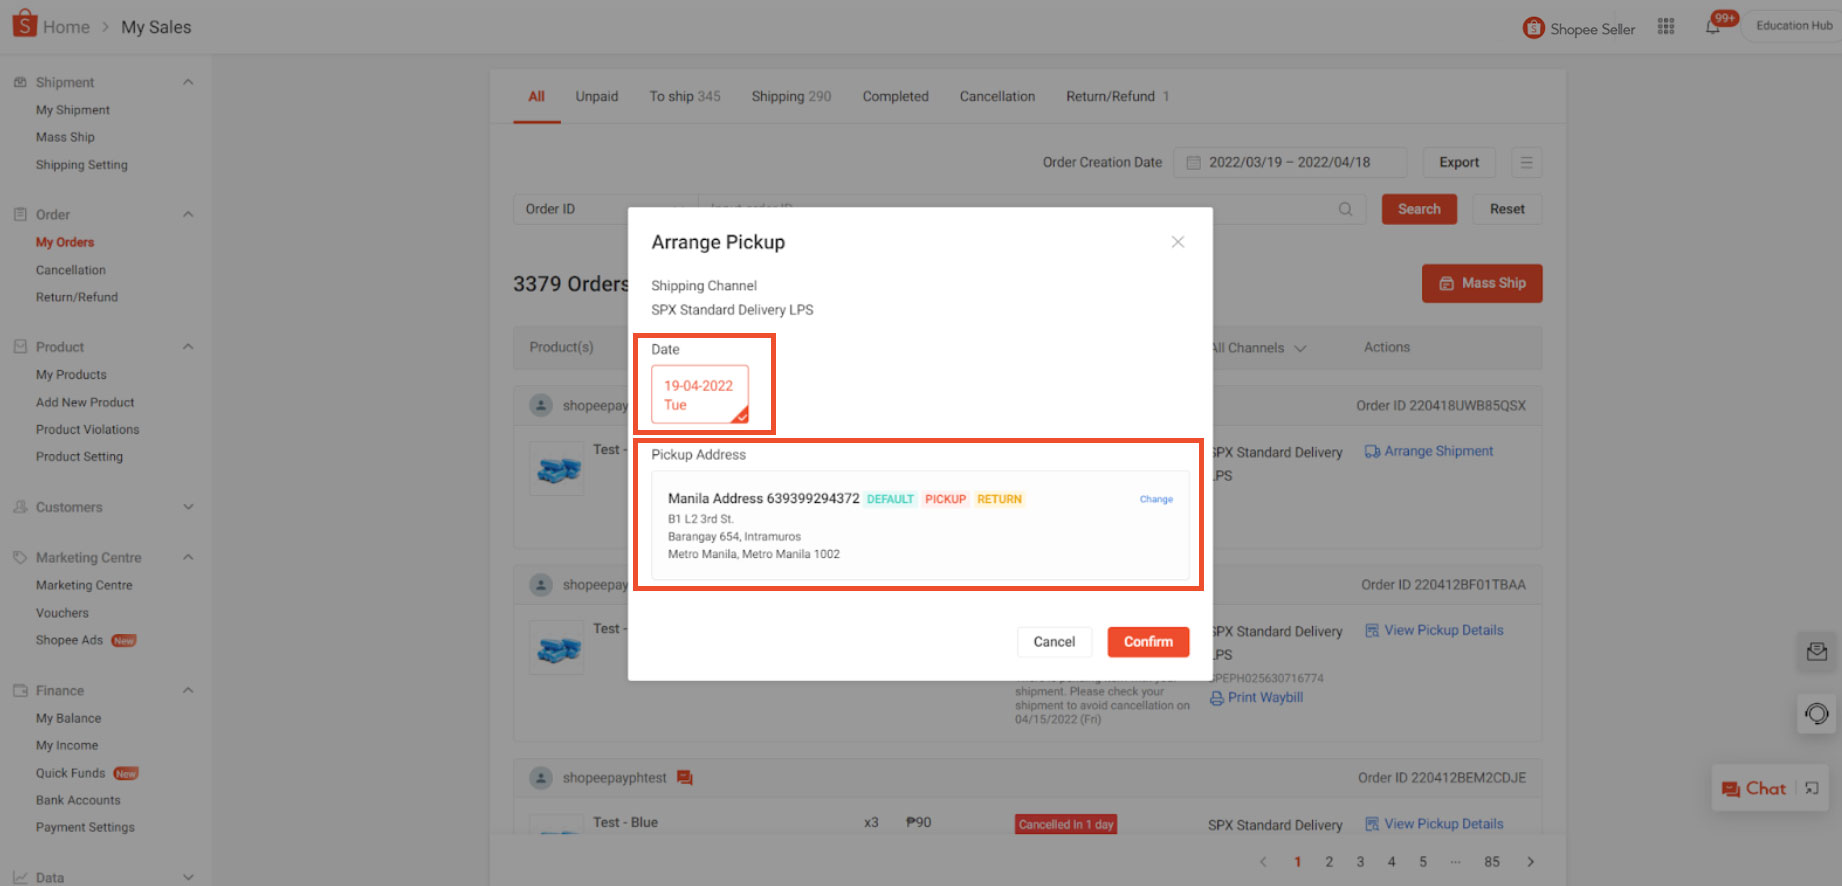
Task: Open the apps grid icon
Action: point(1666,27)
